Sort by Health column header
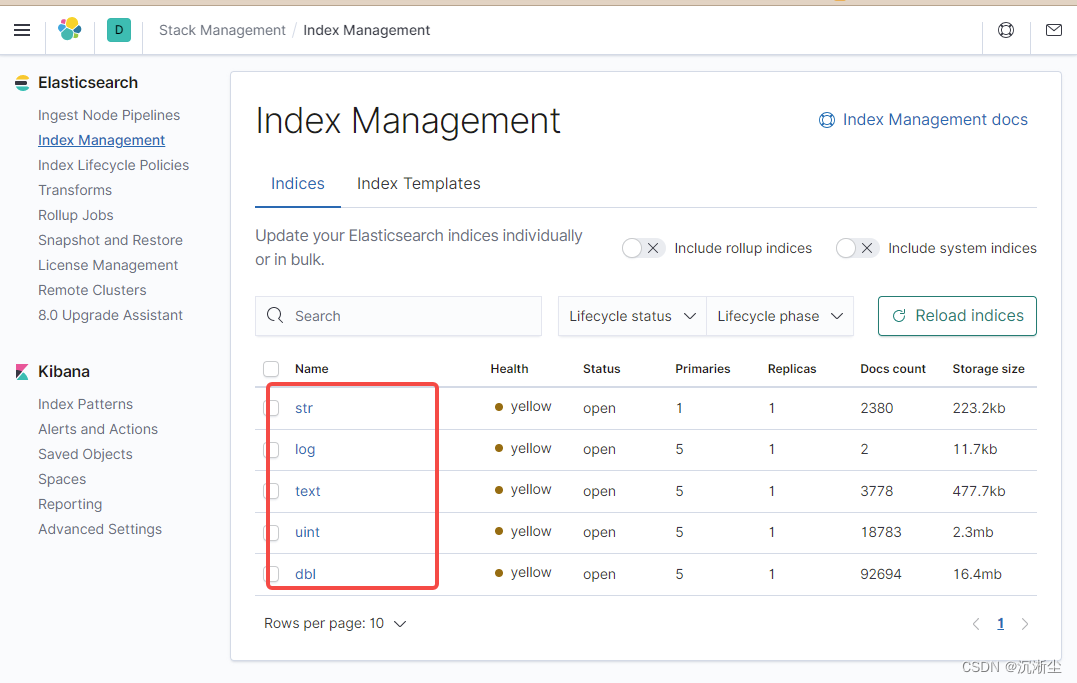The width and height of the screenshot is (1077, 683). coord(509,369)
